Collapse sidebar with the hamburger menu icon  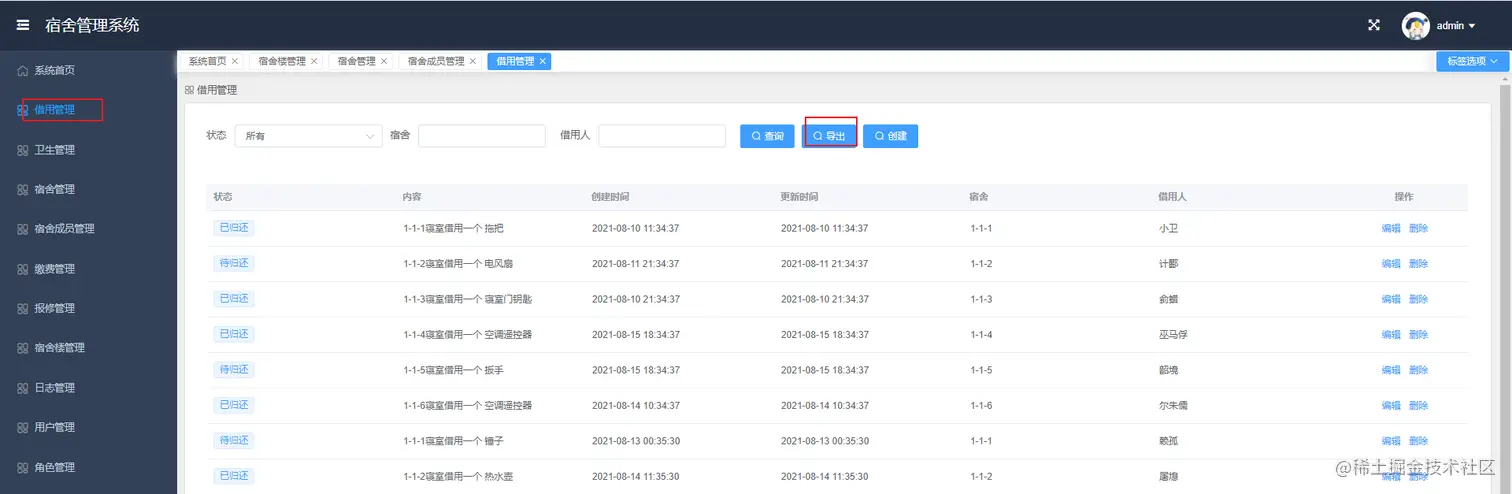tap(23, 25)
